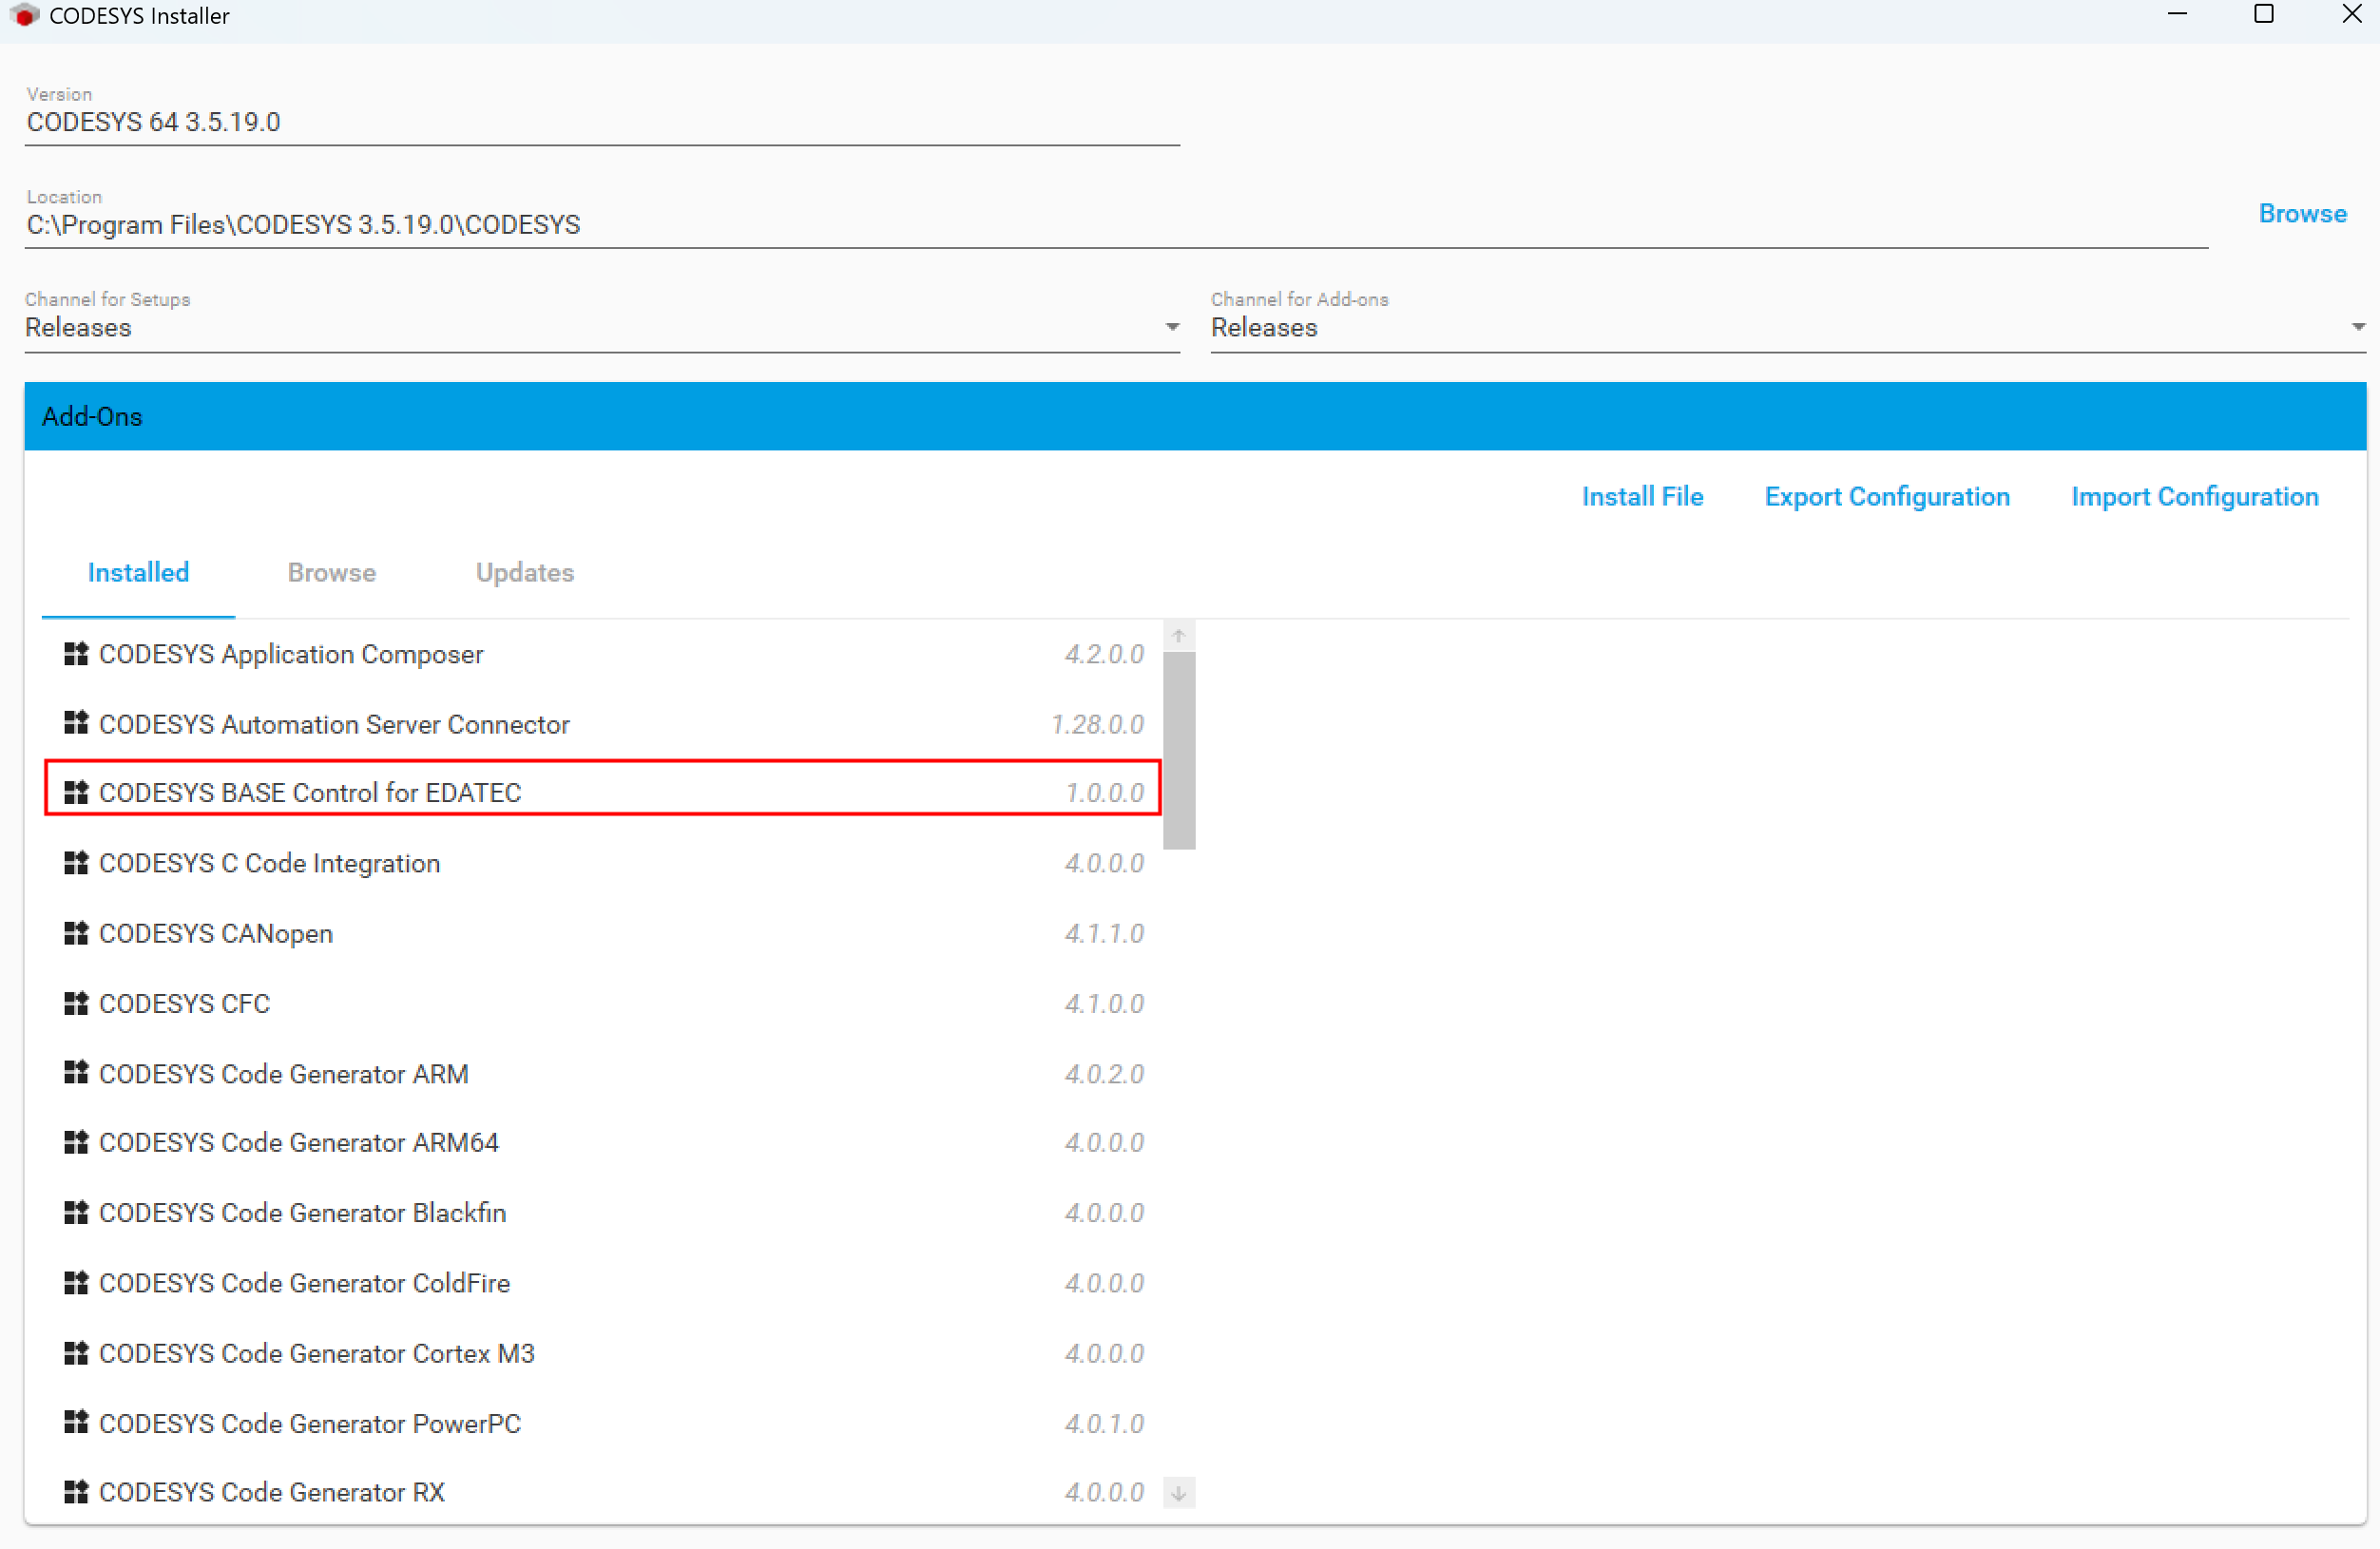This screenshot has height=1549, width=2380.
Task: Click the icon next to CODESYS Automation Server Connector
Action: pos(76,723)
